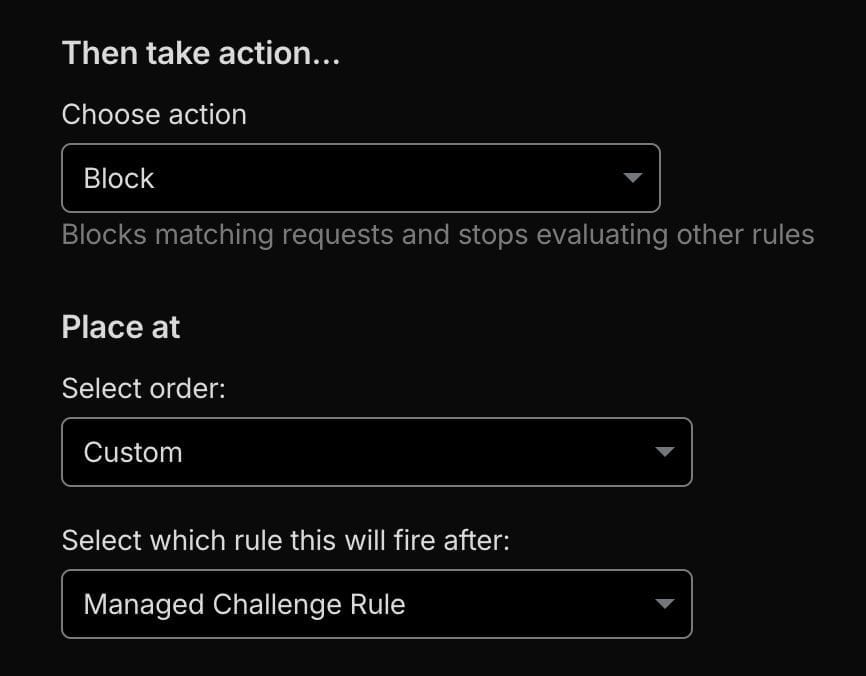Click empty middle area of the Block dropdown

pyautogui.click(x=380, y=178)
